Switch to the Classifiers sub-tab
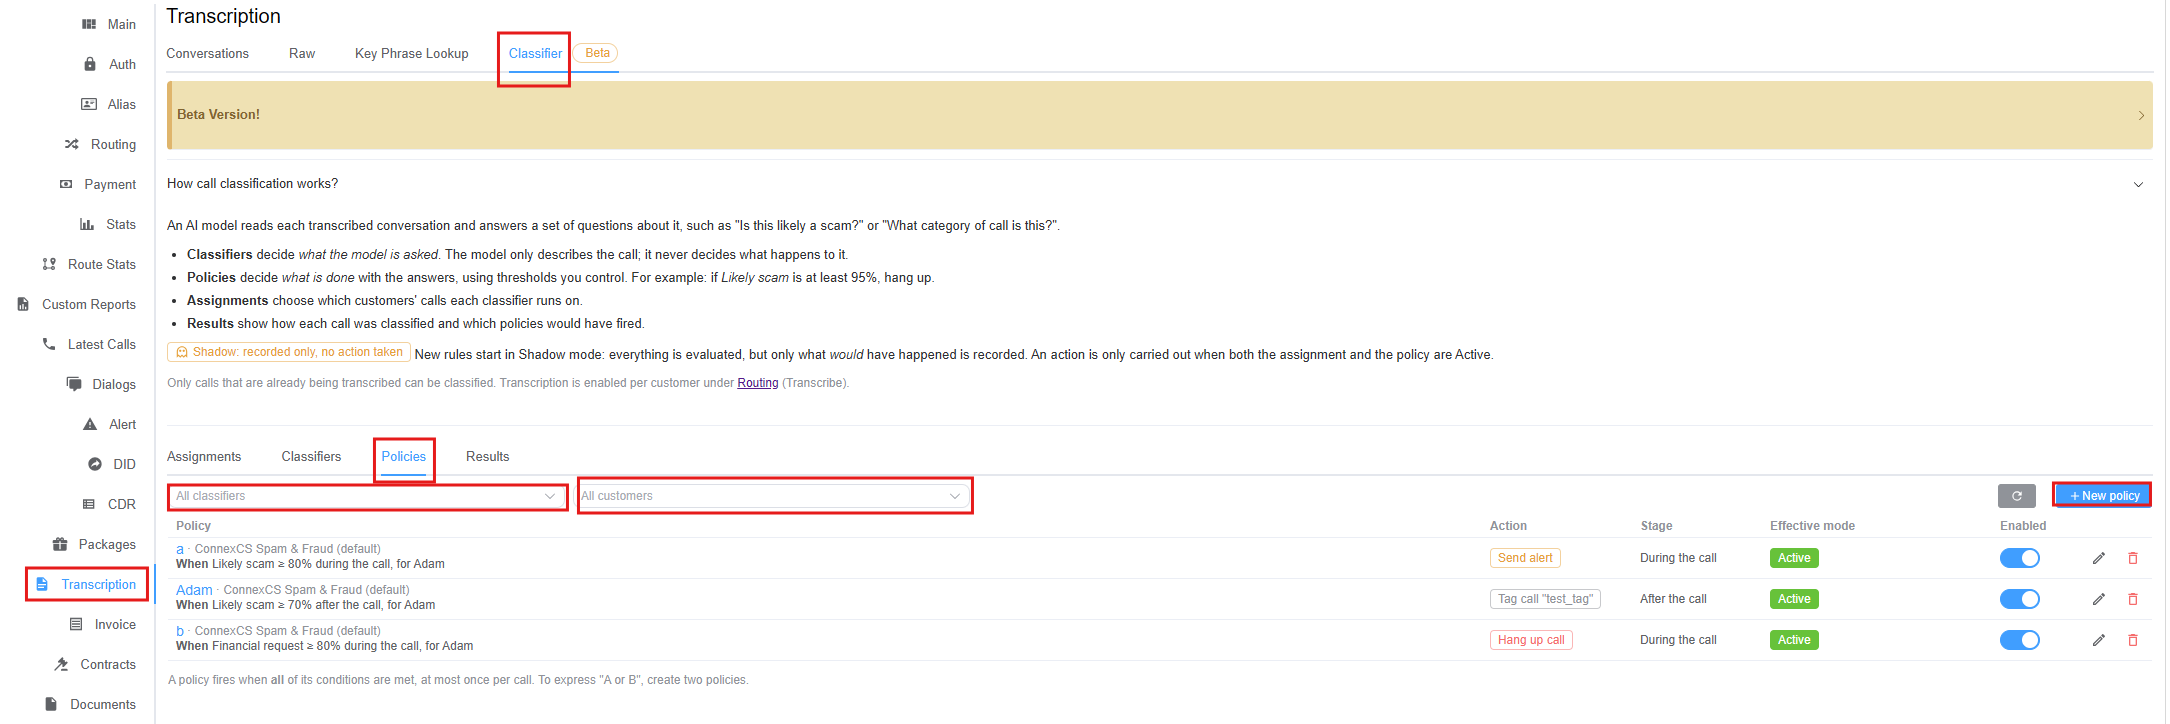The image size is (2170, 724). (311, 456)
